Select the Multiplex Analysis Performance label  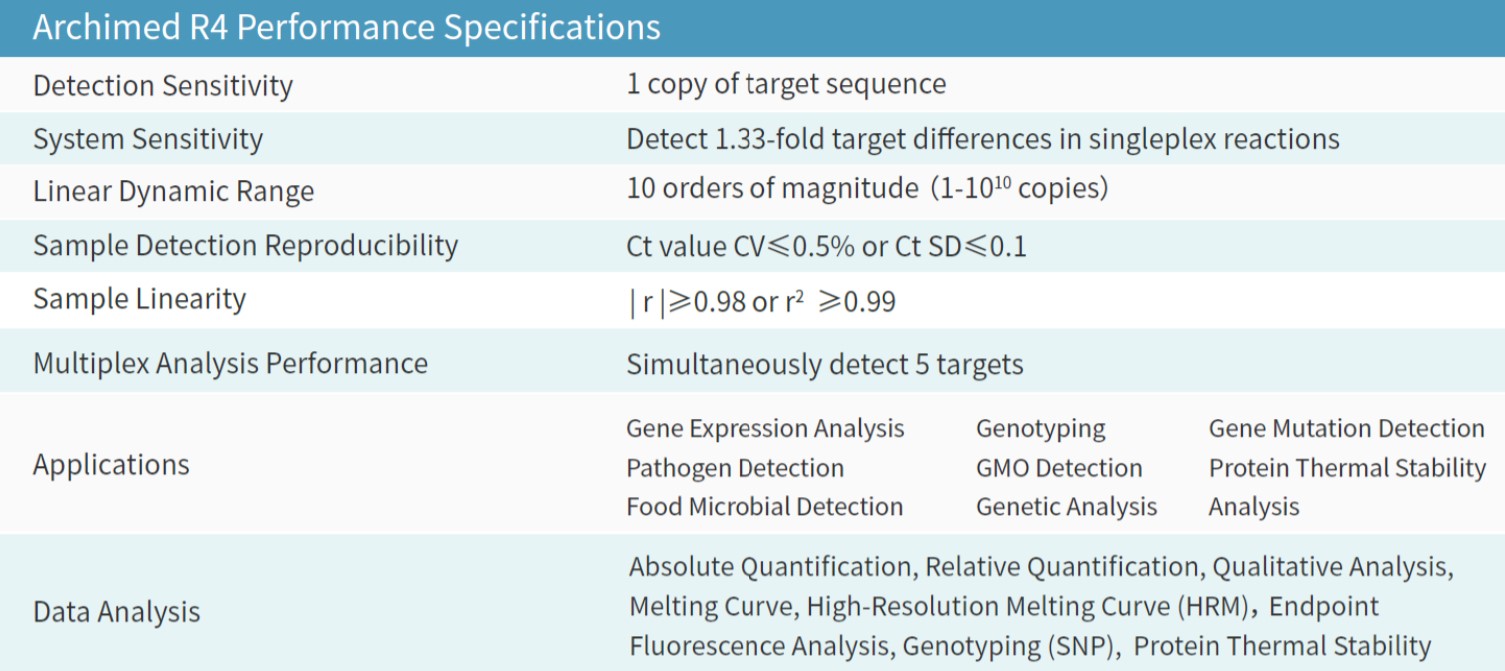coord(230,362)
